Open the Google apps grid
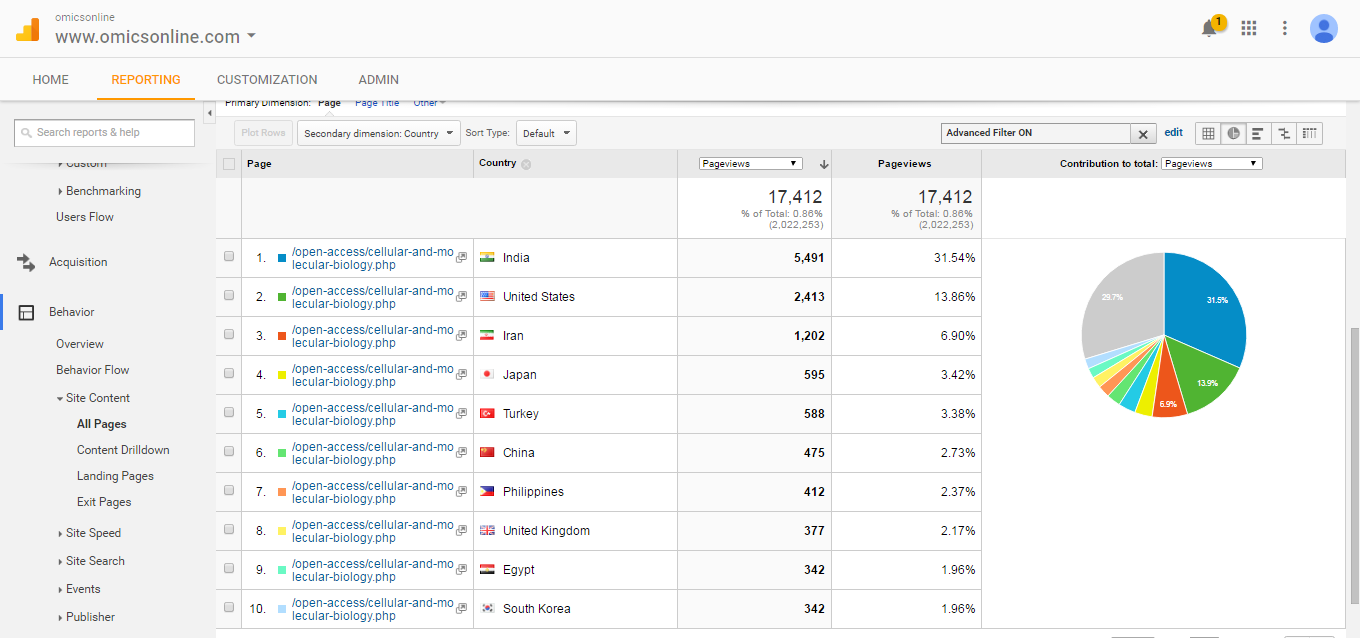This screenshot has width=1360, height=638. 1248,28
